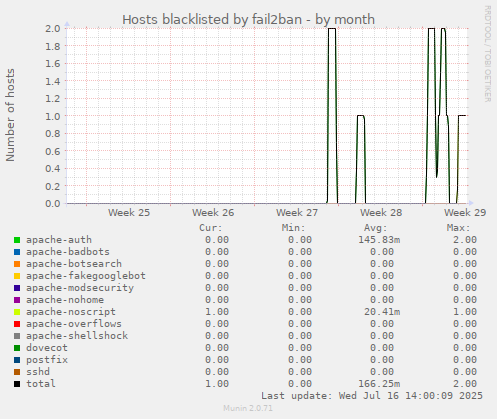Click the '2.0' y-axis tick label
Viewport: 497px width, 419px height.
(x=53, y=28)
